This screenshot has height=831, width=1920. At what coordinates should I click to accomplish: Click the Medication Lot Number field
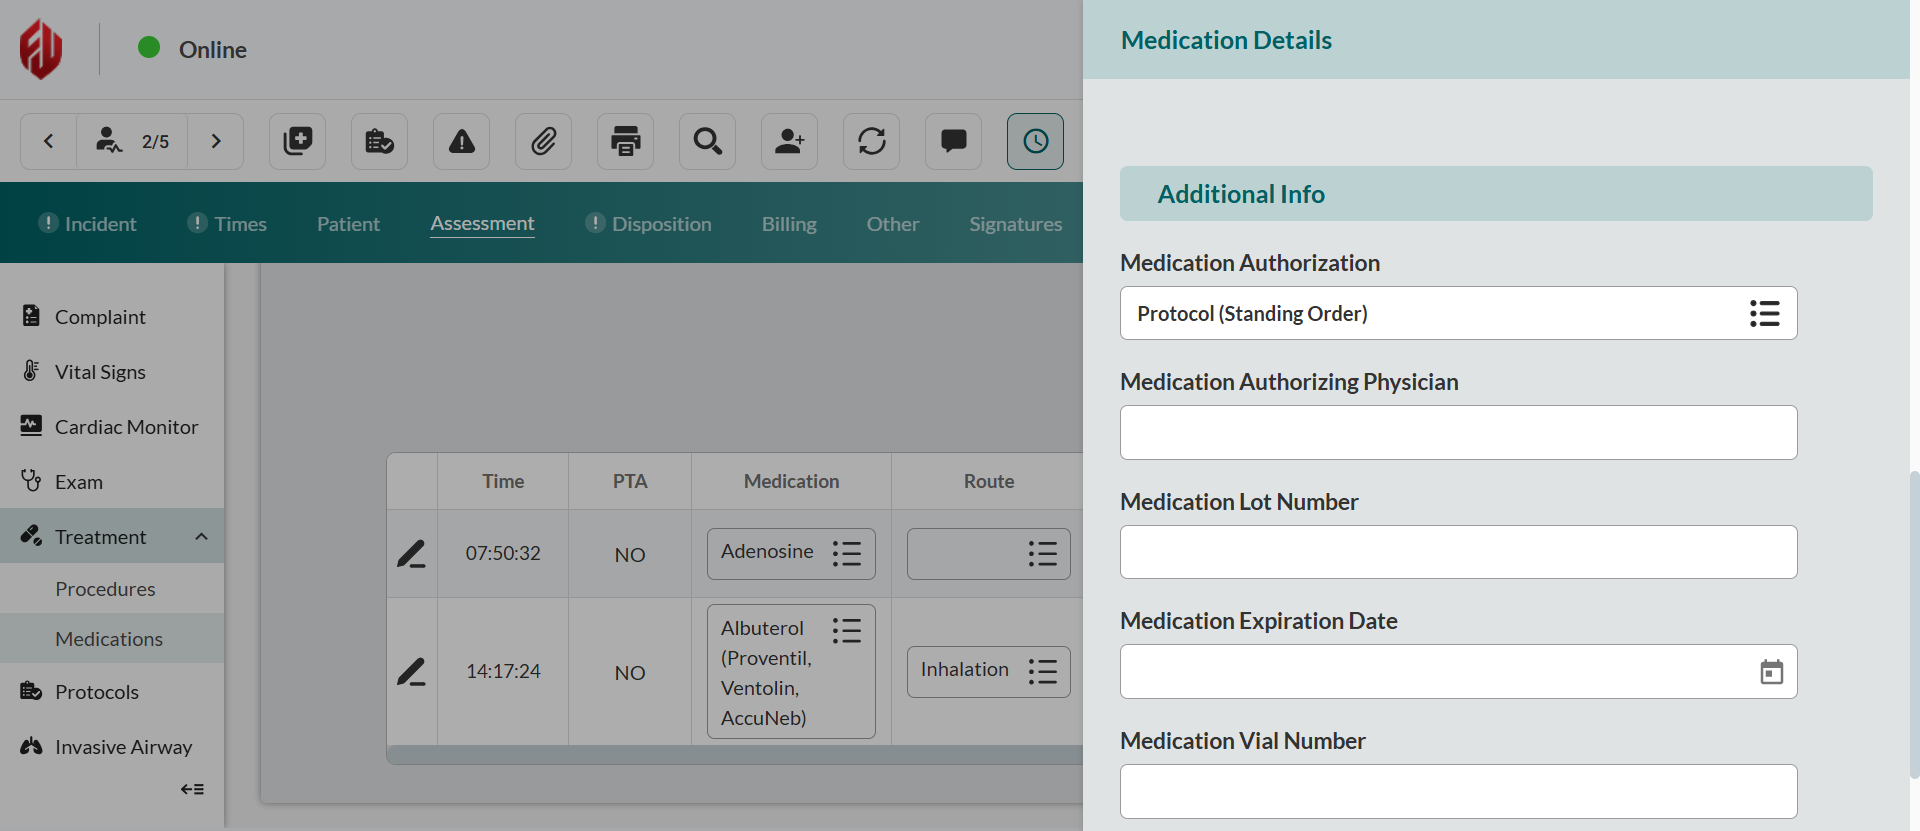coord(1457,552)
